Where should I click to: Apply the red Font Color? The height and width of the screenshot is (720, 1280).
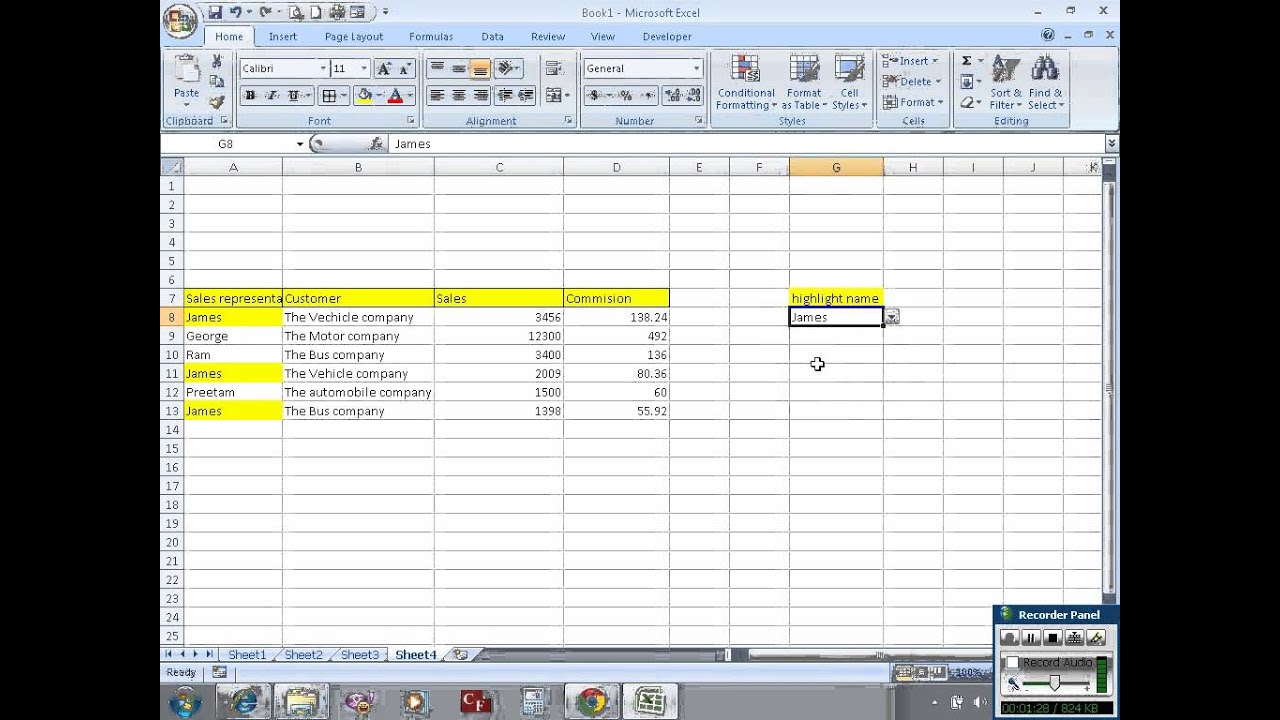point(395,95)
